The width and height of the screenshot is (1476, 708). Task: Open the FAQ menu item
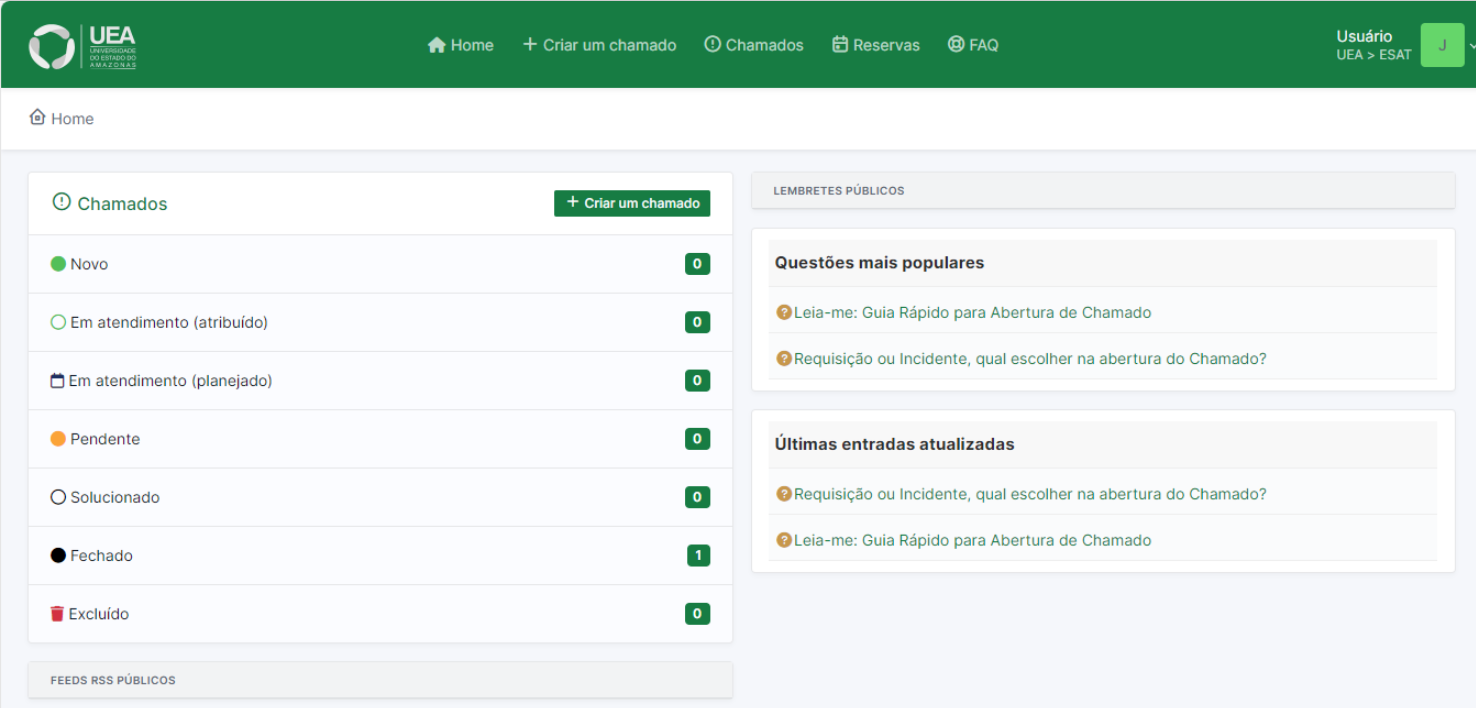(x=973, y=45)
